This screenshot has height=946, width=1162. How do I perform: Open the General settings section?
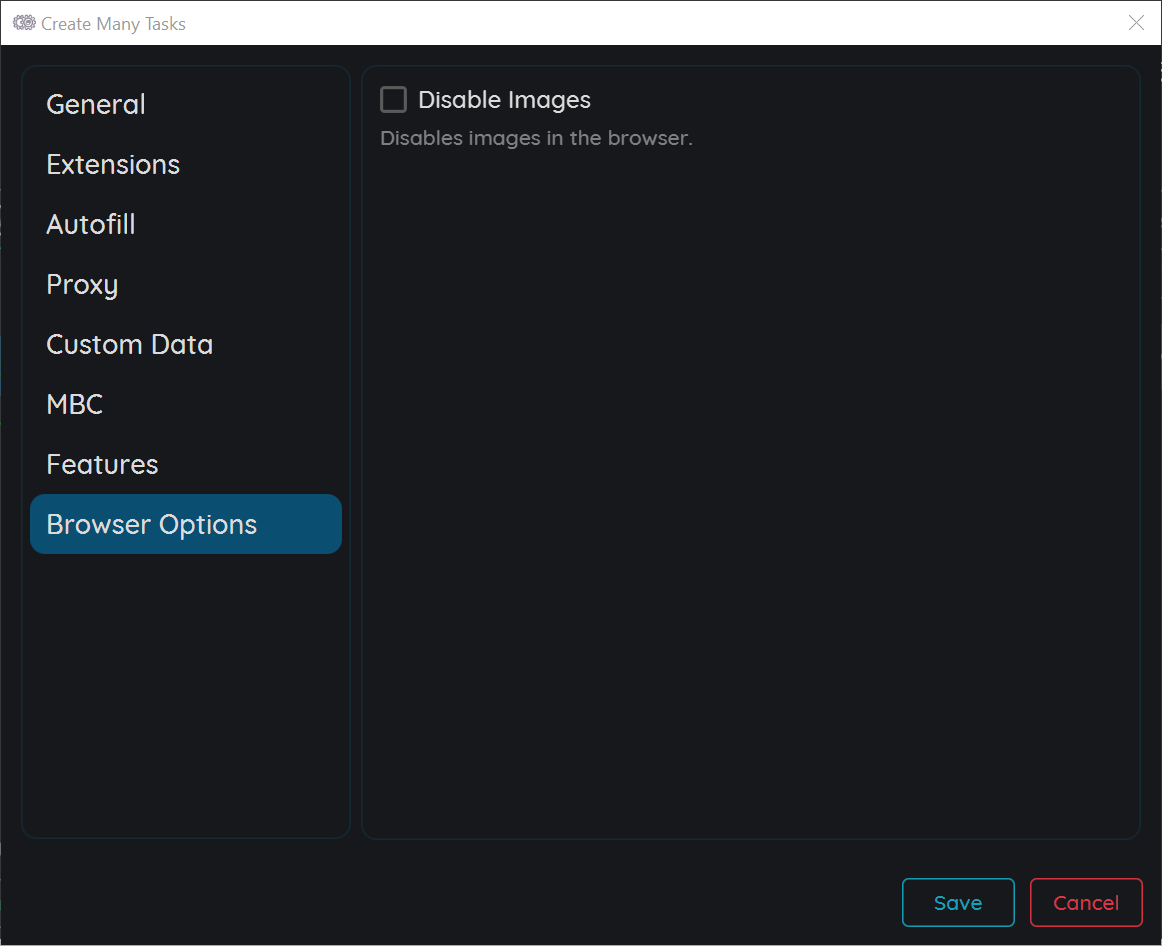pos(95,104)
